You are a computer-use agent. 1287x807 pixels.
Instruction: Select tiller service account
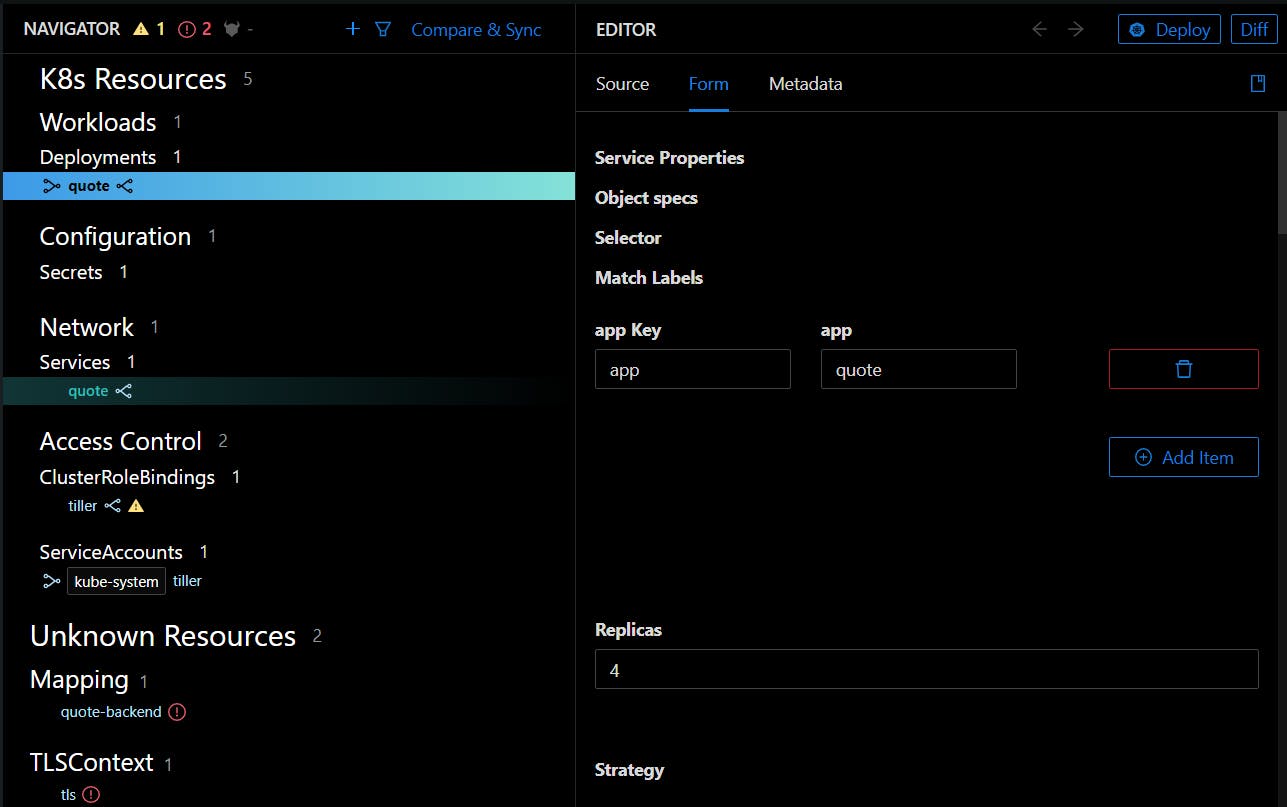(187, 581)
